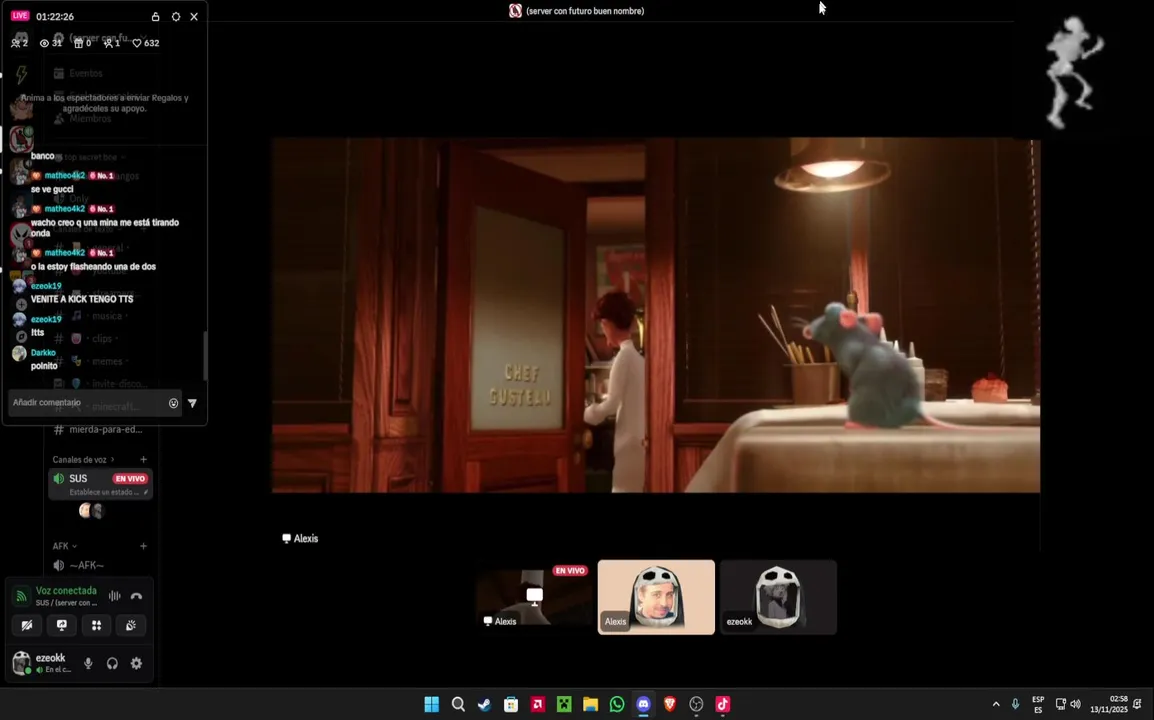The image size is (1154, 720).
Task: Expand the Canales de voz category
Action: click(83, 459)
